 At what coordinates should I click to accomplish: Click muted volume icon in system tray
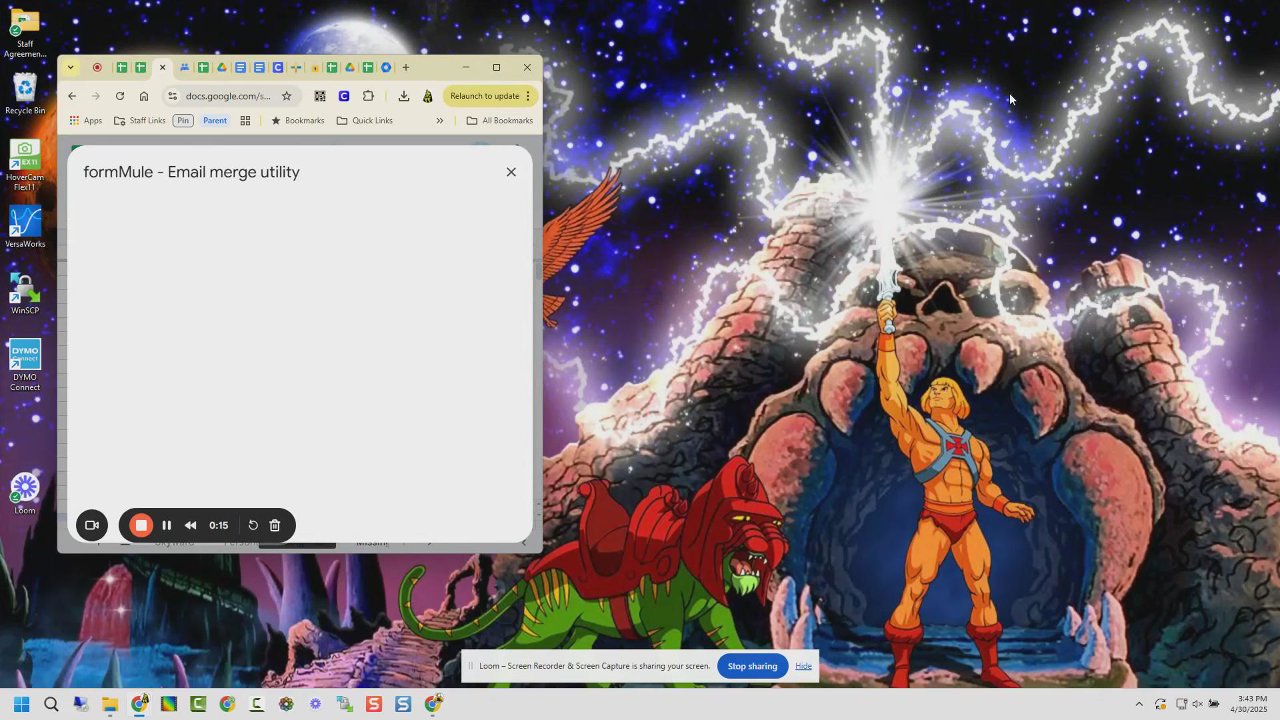1197,704
